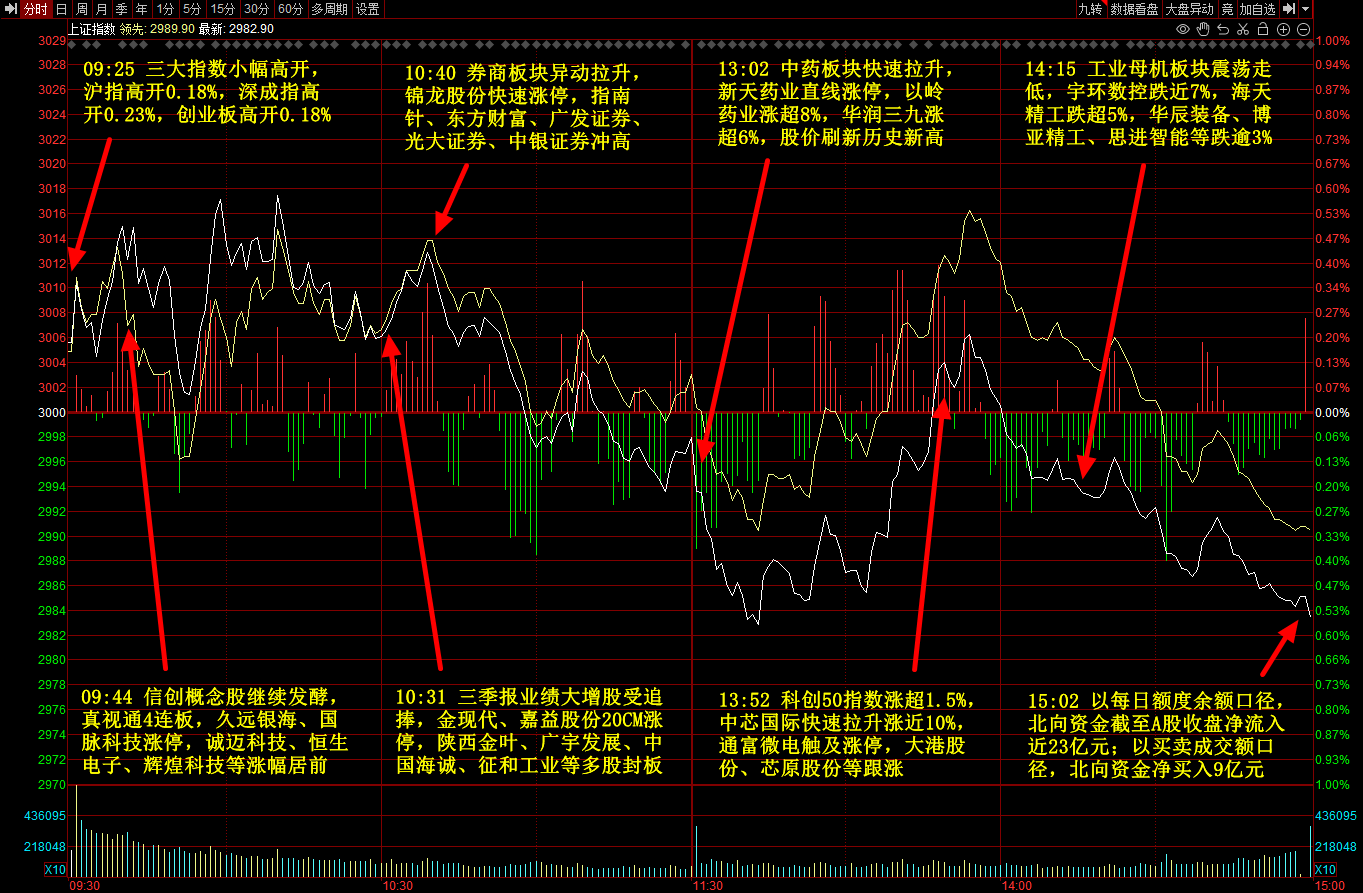Select the 60分 timeframe tab

[x=291, y=9]
